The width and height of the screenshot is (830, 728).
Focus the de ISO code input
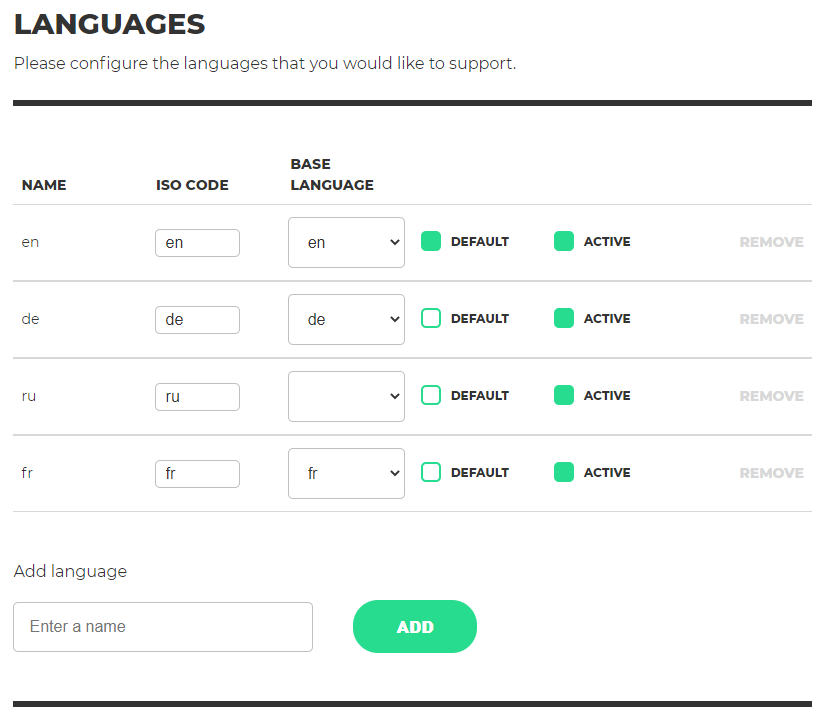coord(197,320)
